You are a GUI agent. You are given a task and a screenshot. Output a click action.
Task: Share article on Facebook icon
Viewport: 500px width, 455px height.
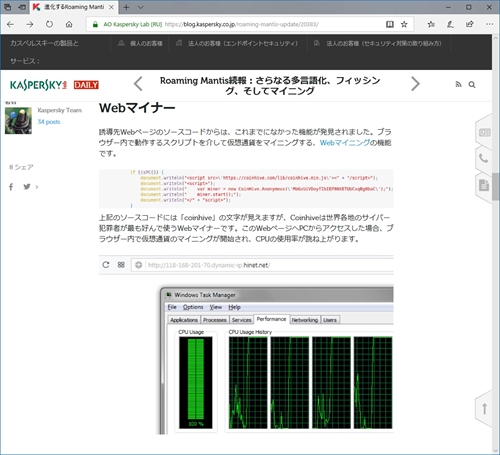click(11, 187)
